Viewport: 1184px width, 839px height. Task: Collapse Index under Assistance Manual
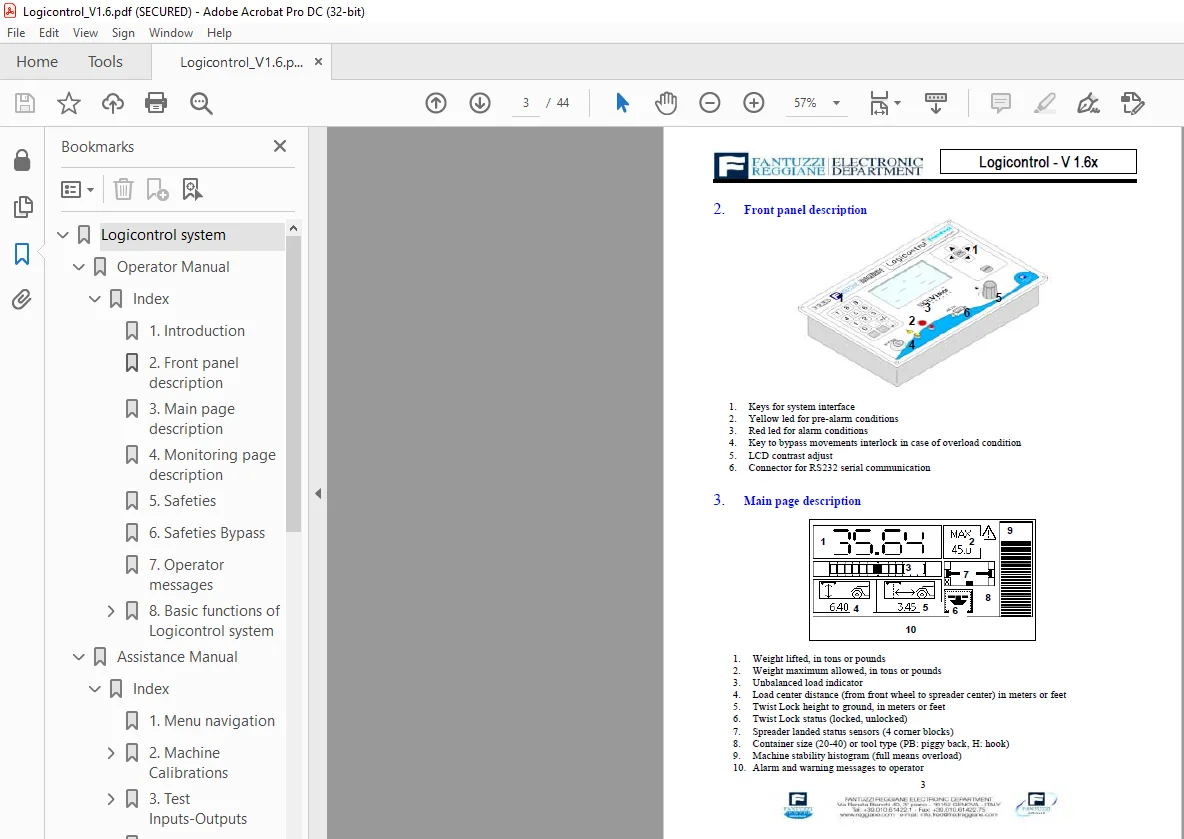pos(94,689)
